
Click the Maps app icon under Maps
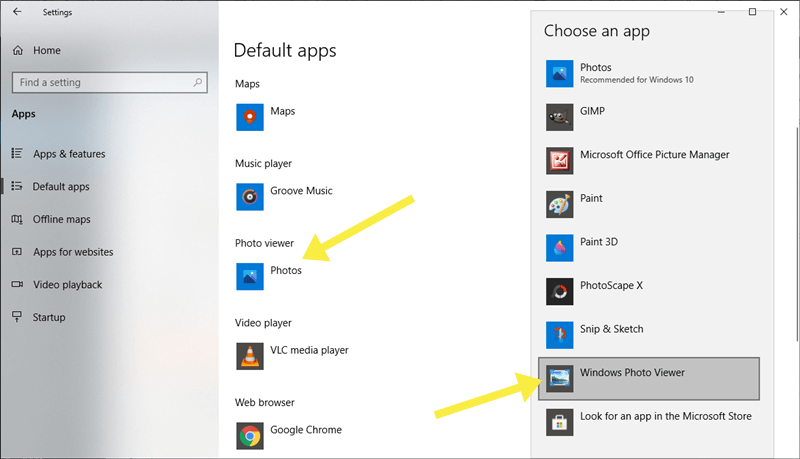250,117
